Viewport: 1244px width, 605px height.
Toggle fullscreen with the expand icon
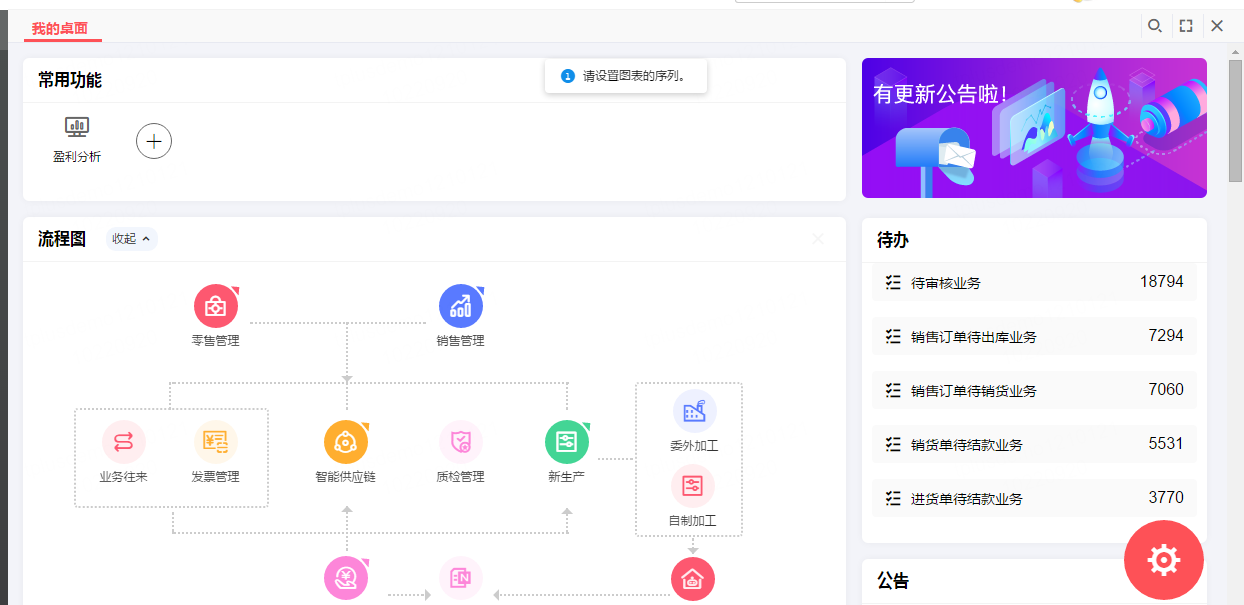[x=1186, y=26]
